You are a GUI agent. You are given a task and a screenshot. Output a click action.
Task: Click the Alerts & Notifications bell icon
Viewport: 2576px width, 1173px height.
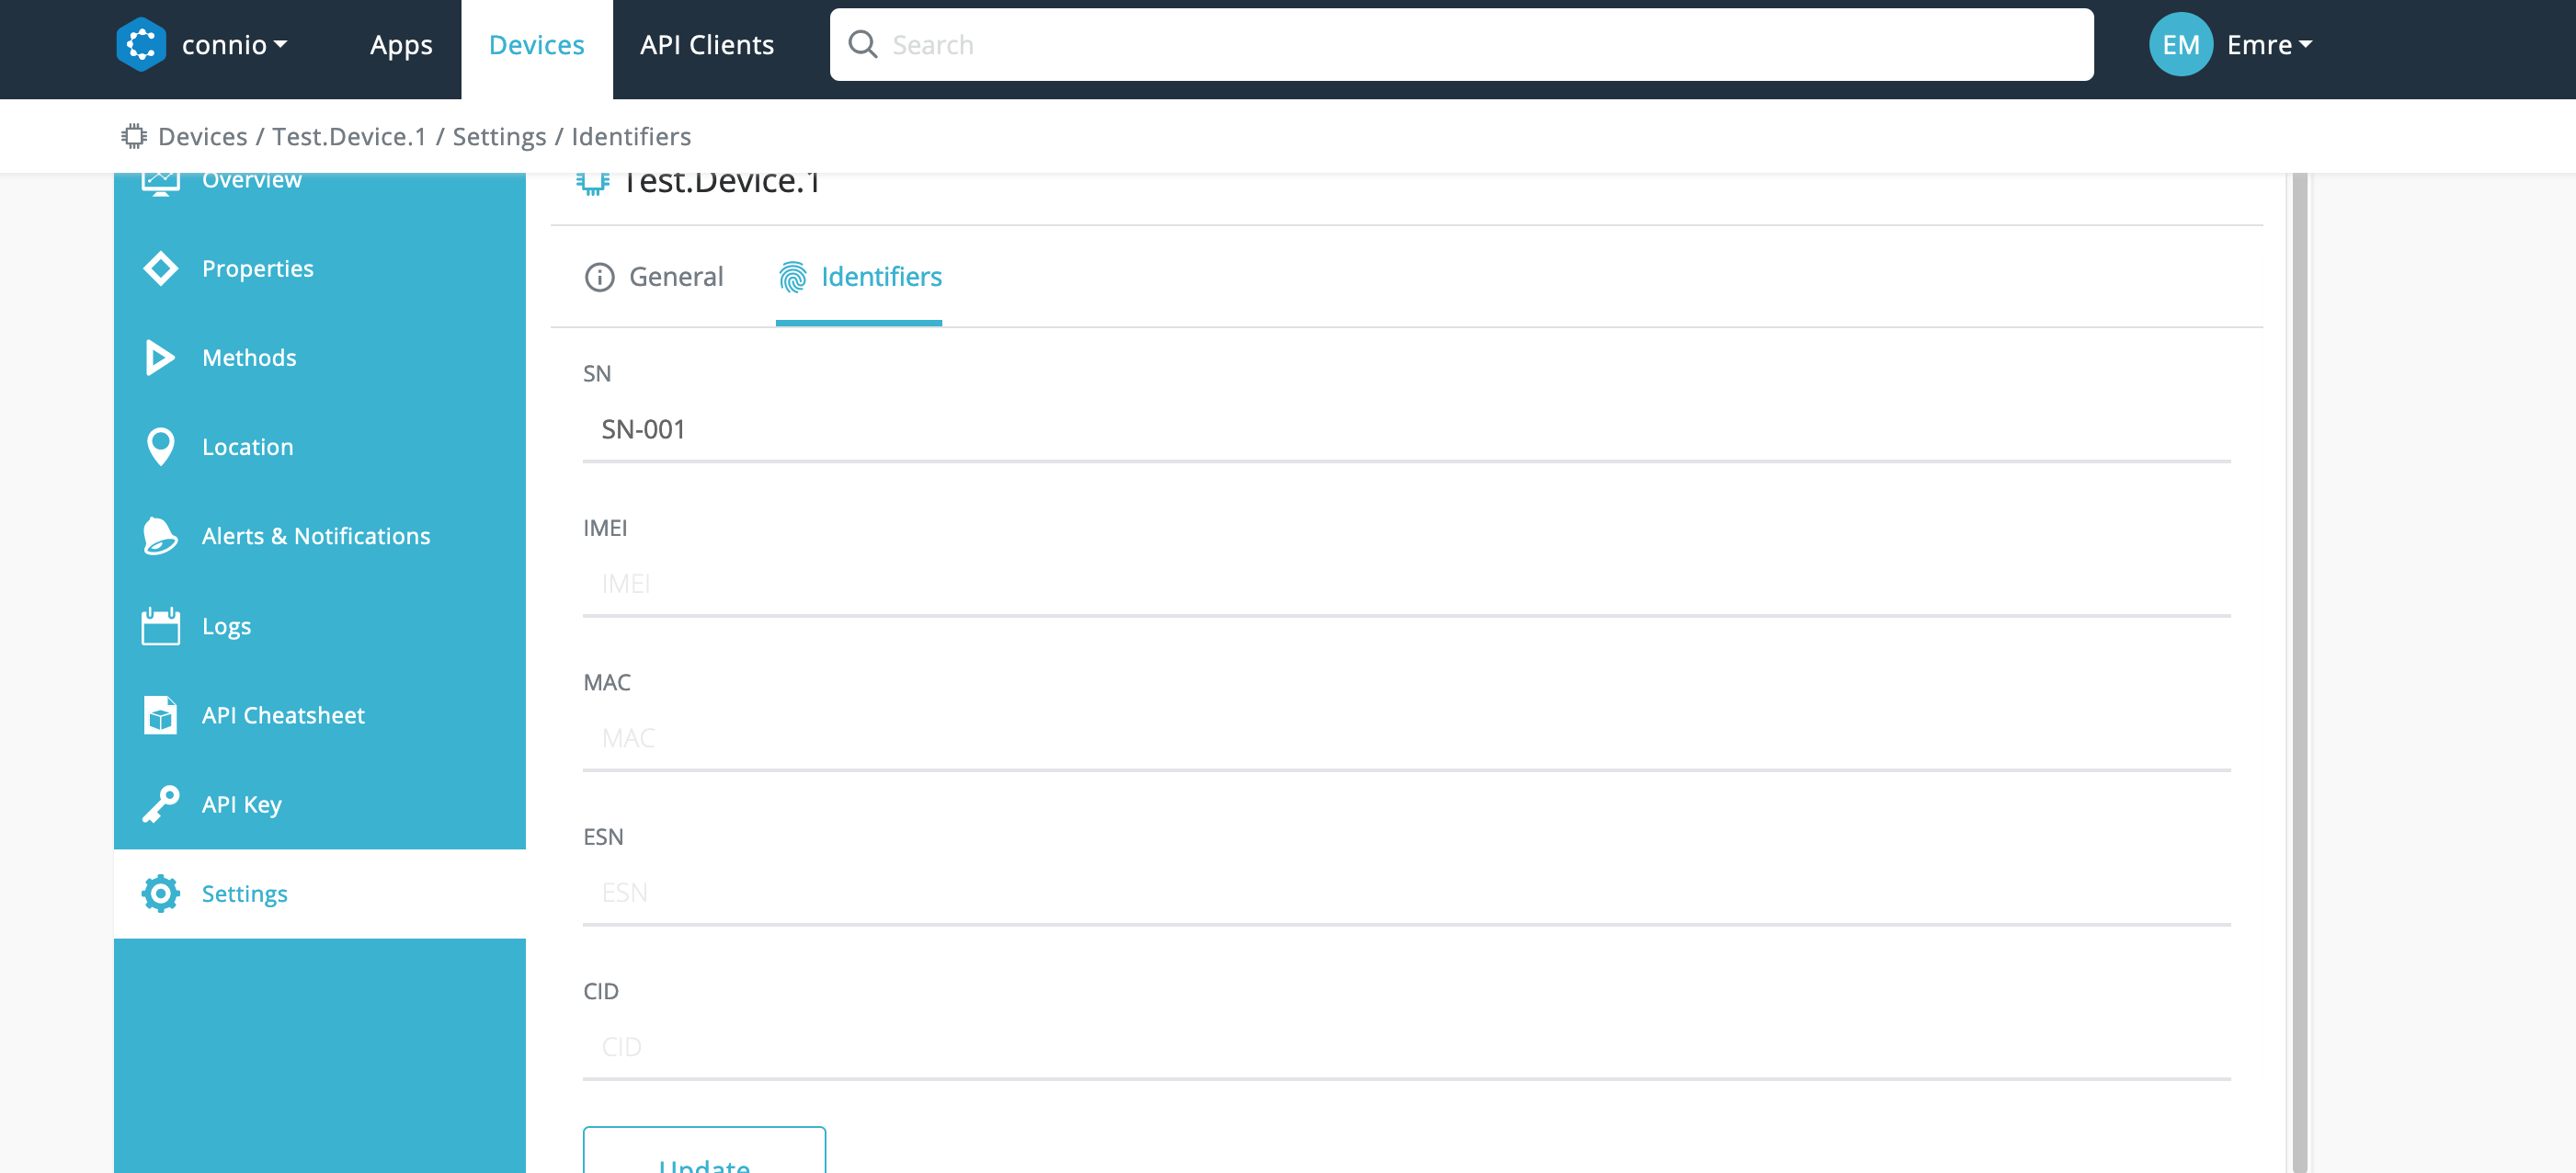click(x=160, y=536)
